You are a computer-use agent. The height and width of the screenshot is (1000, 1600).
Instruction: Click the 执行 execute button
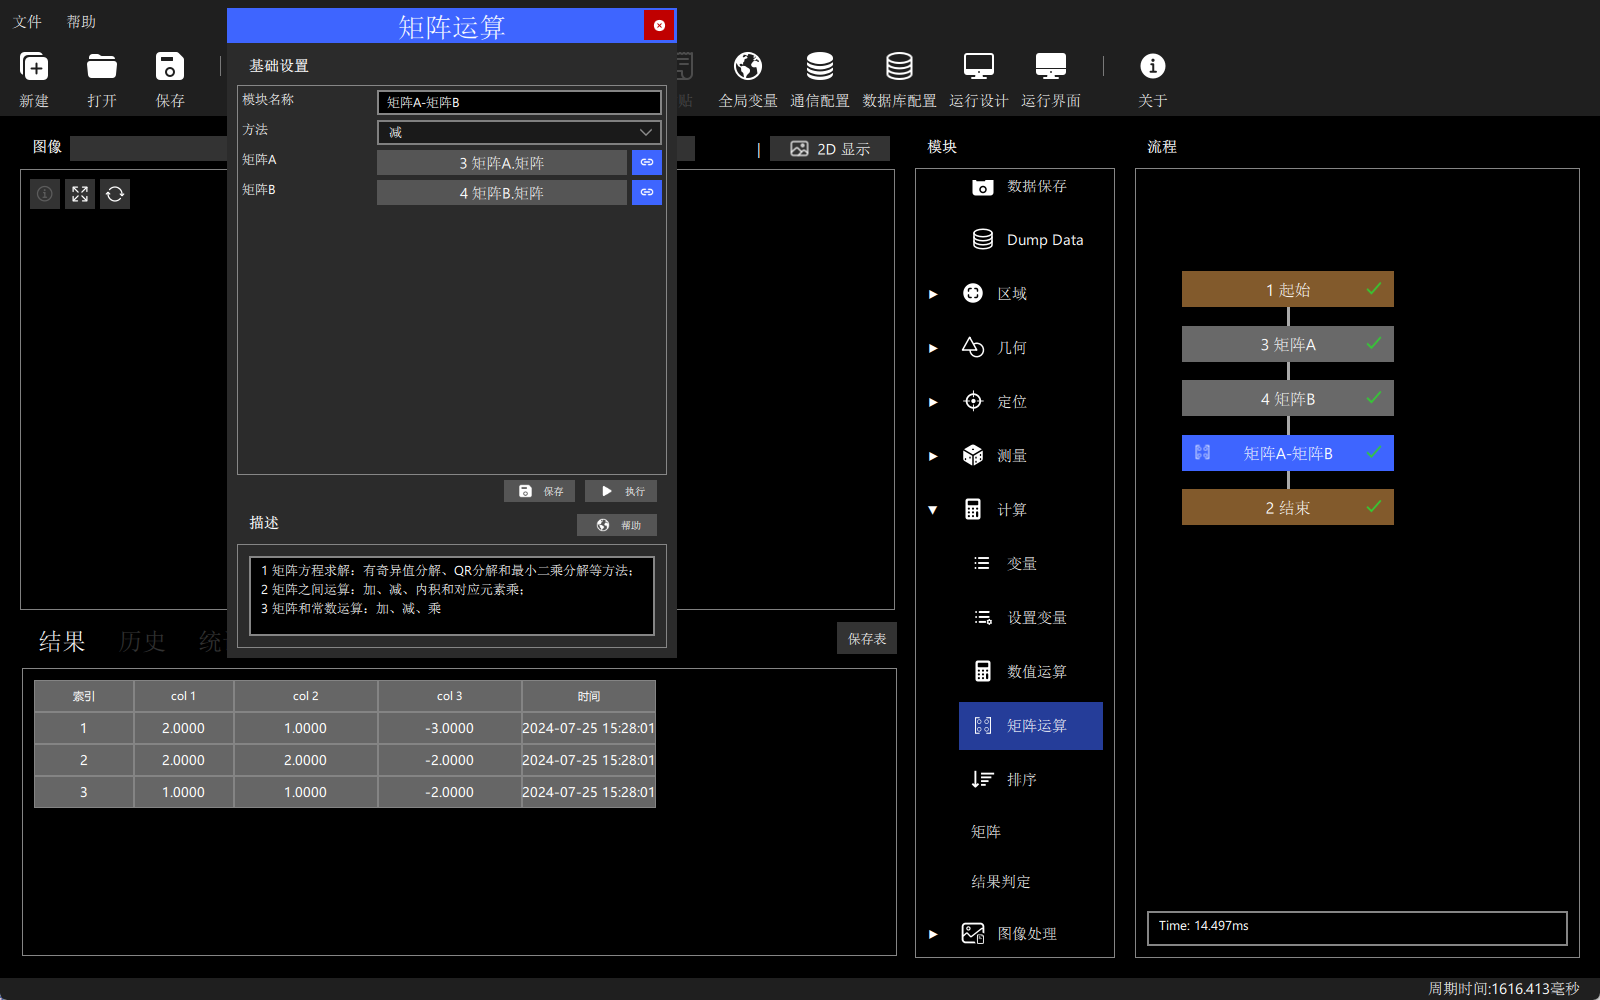point(621,491)
